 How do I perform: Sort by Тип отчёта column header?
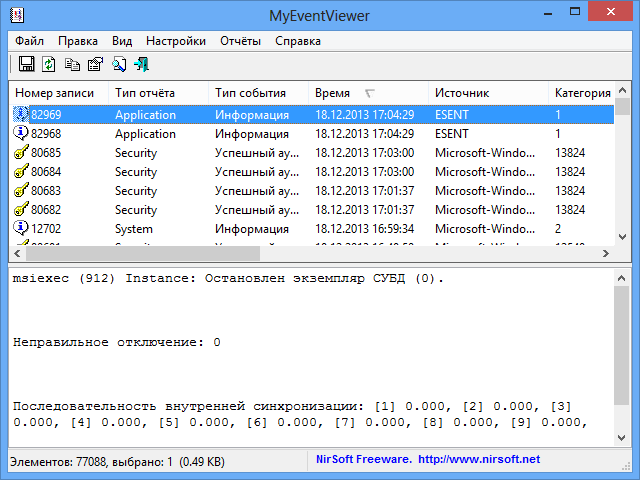(158, 93)
